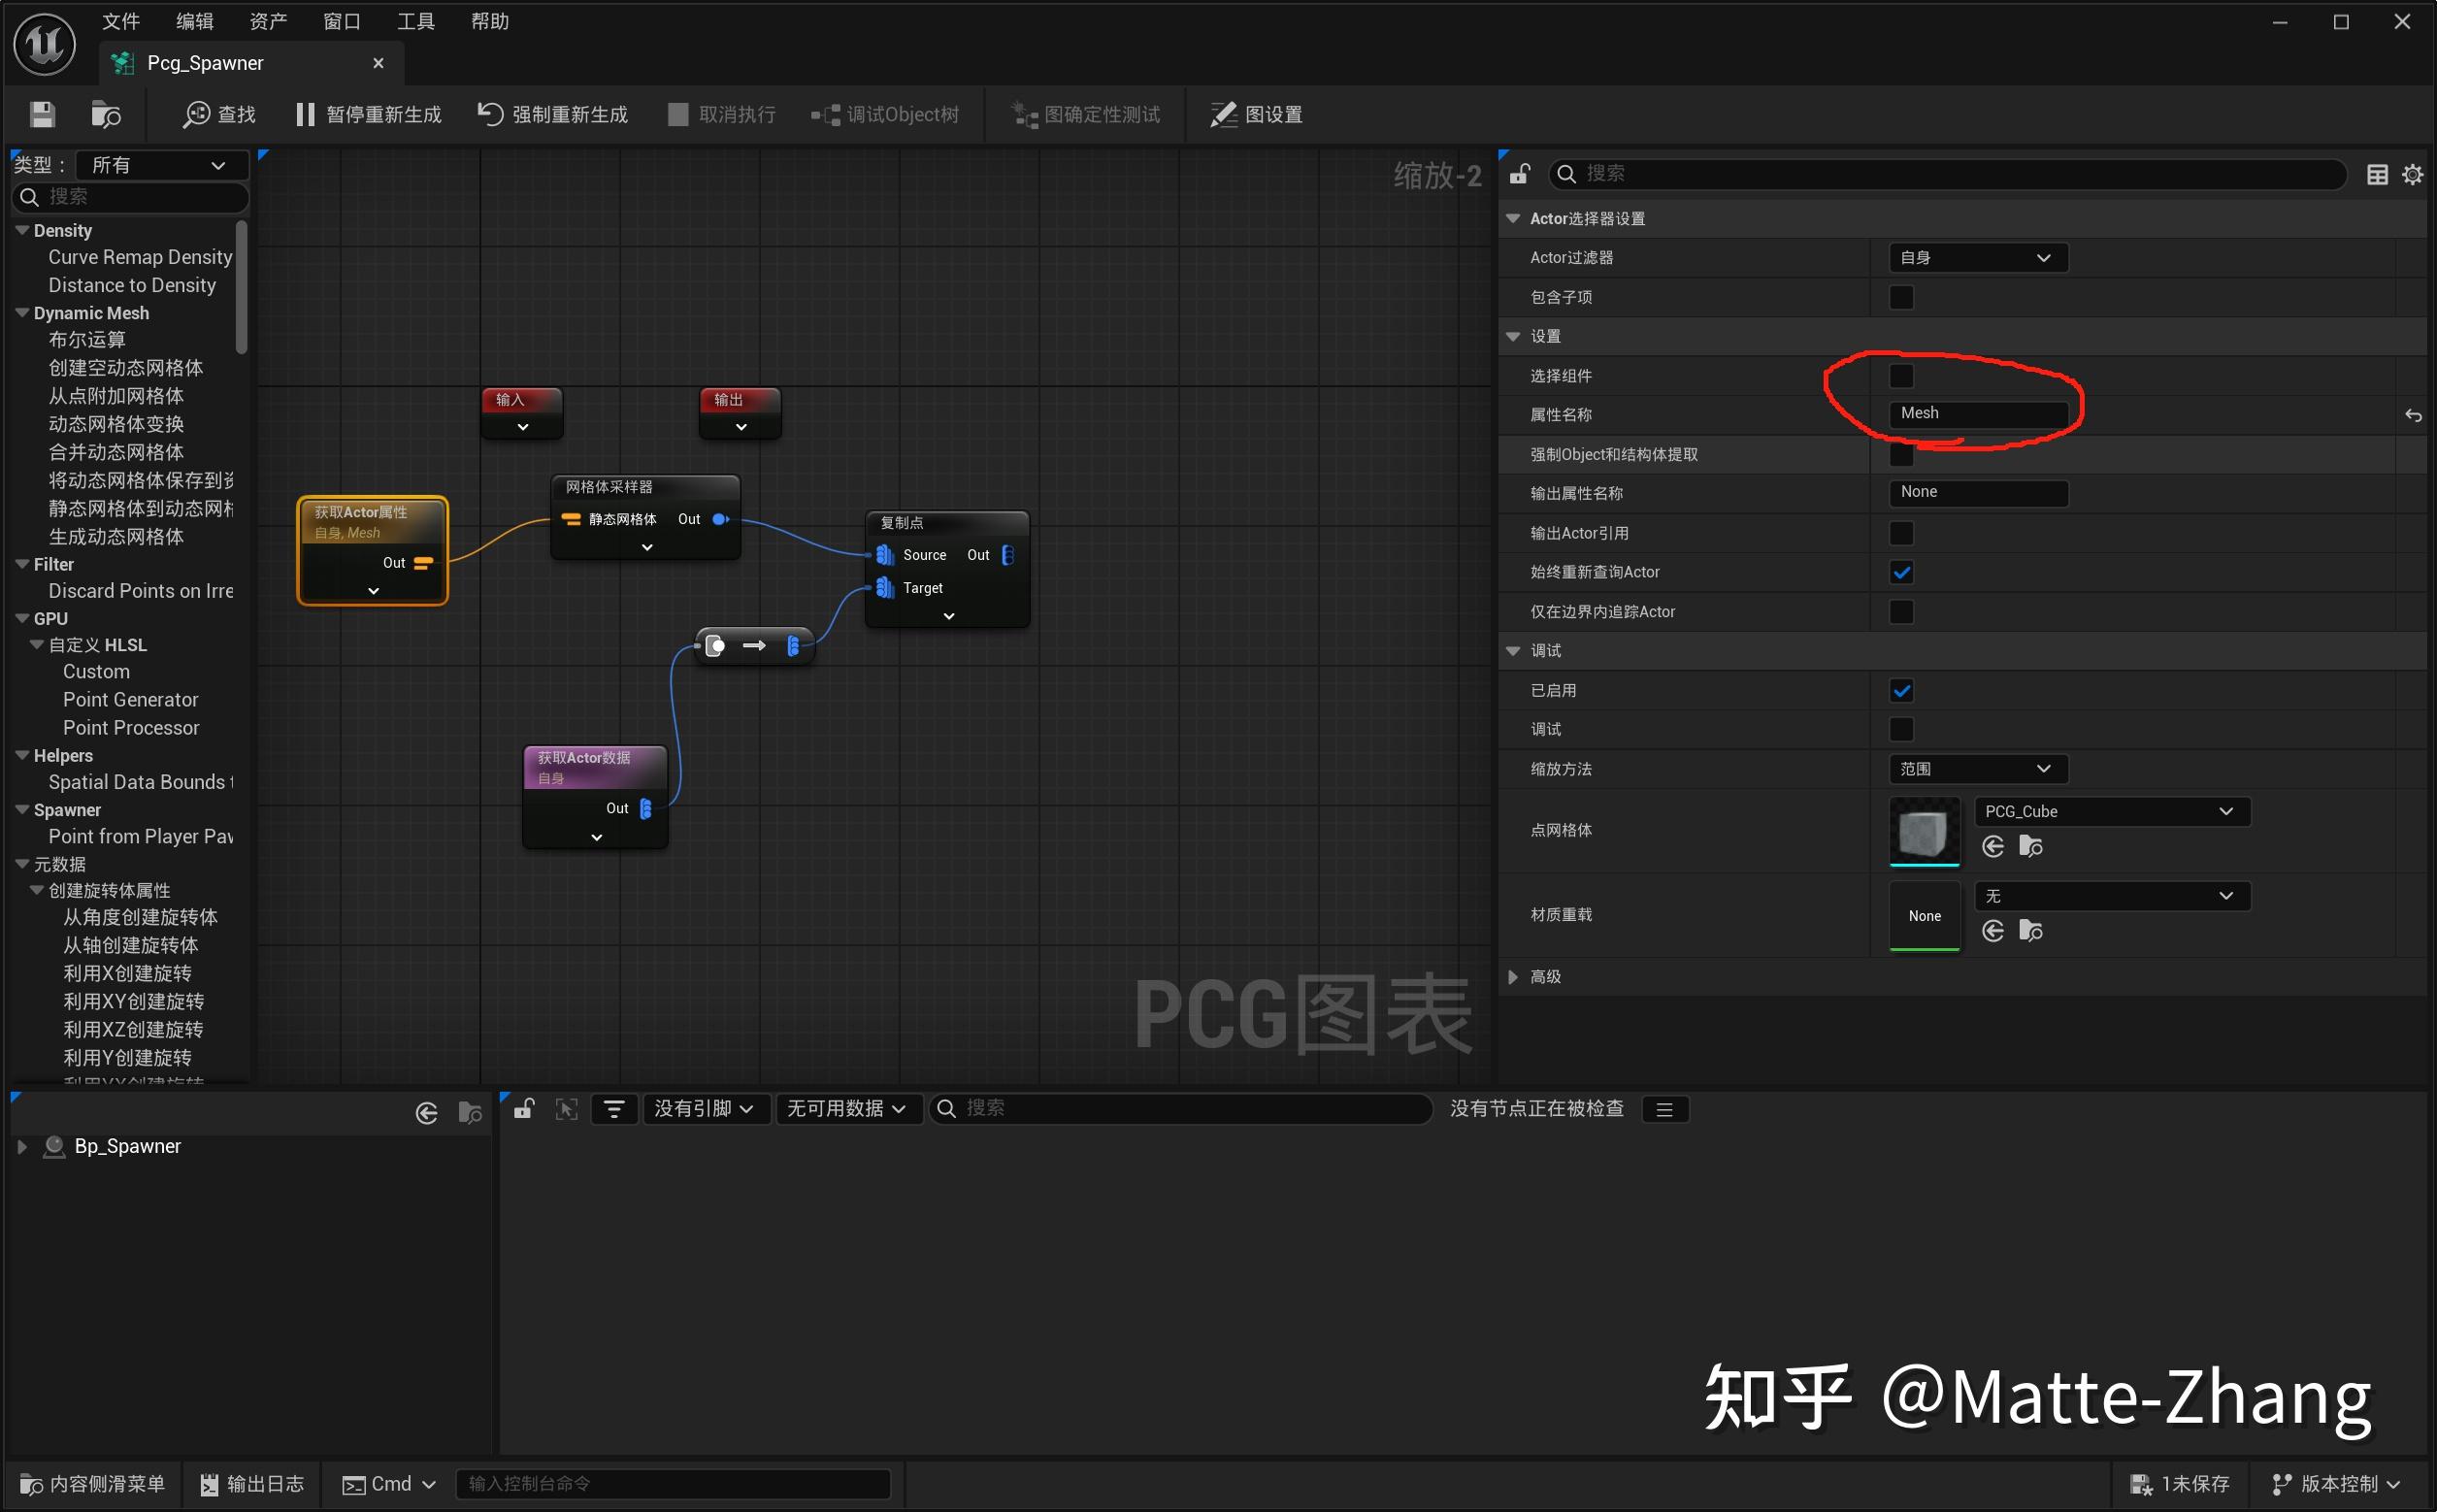Viewport: 2437px width, 1512px height.
Task: Browse to PCG_Cube asset in content browser
Action: pos(2030,847)
